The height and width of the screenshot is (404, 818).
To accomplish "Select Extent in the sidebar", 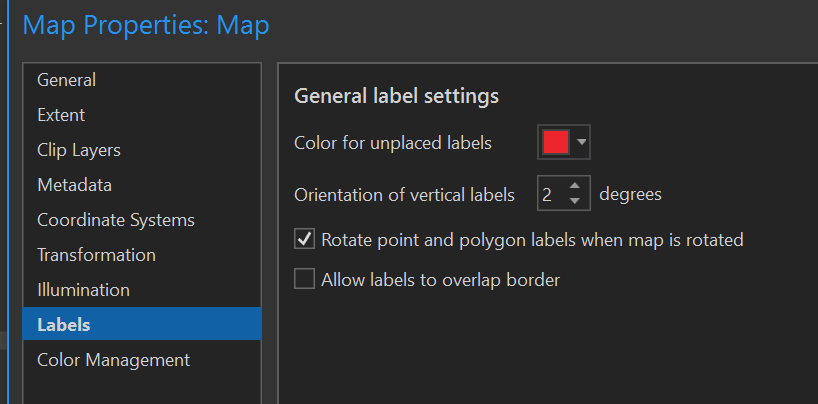I will tap(61, 115).
